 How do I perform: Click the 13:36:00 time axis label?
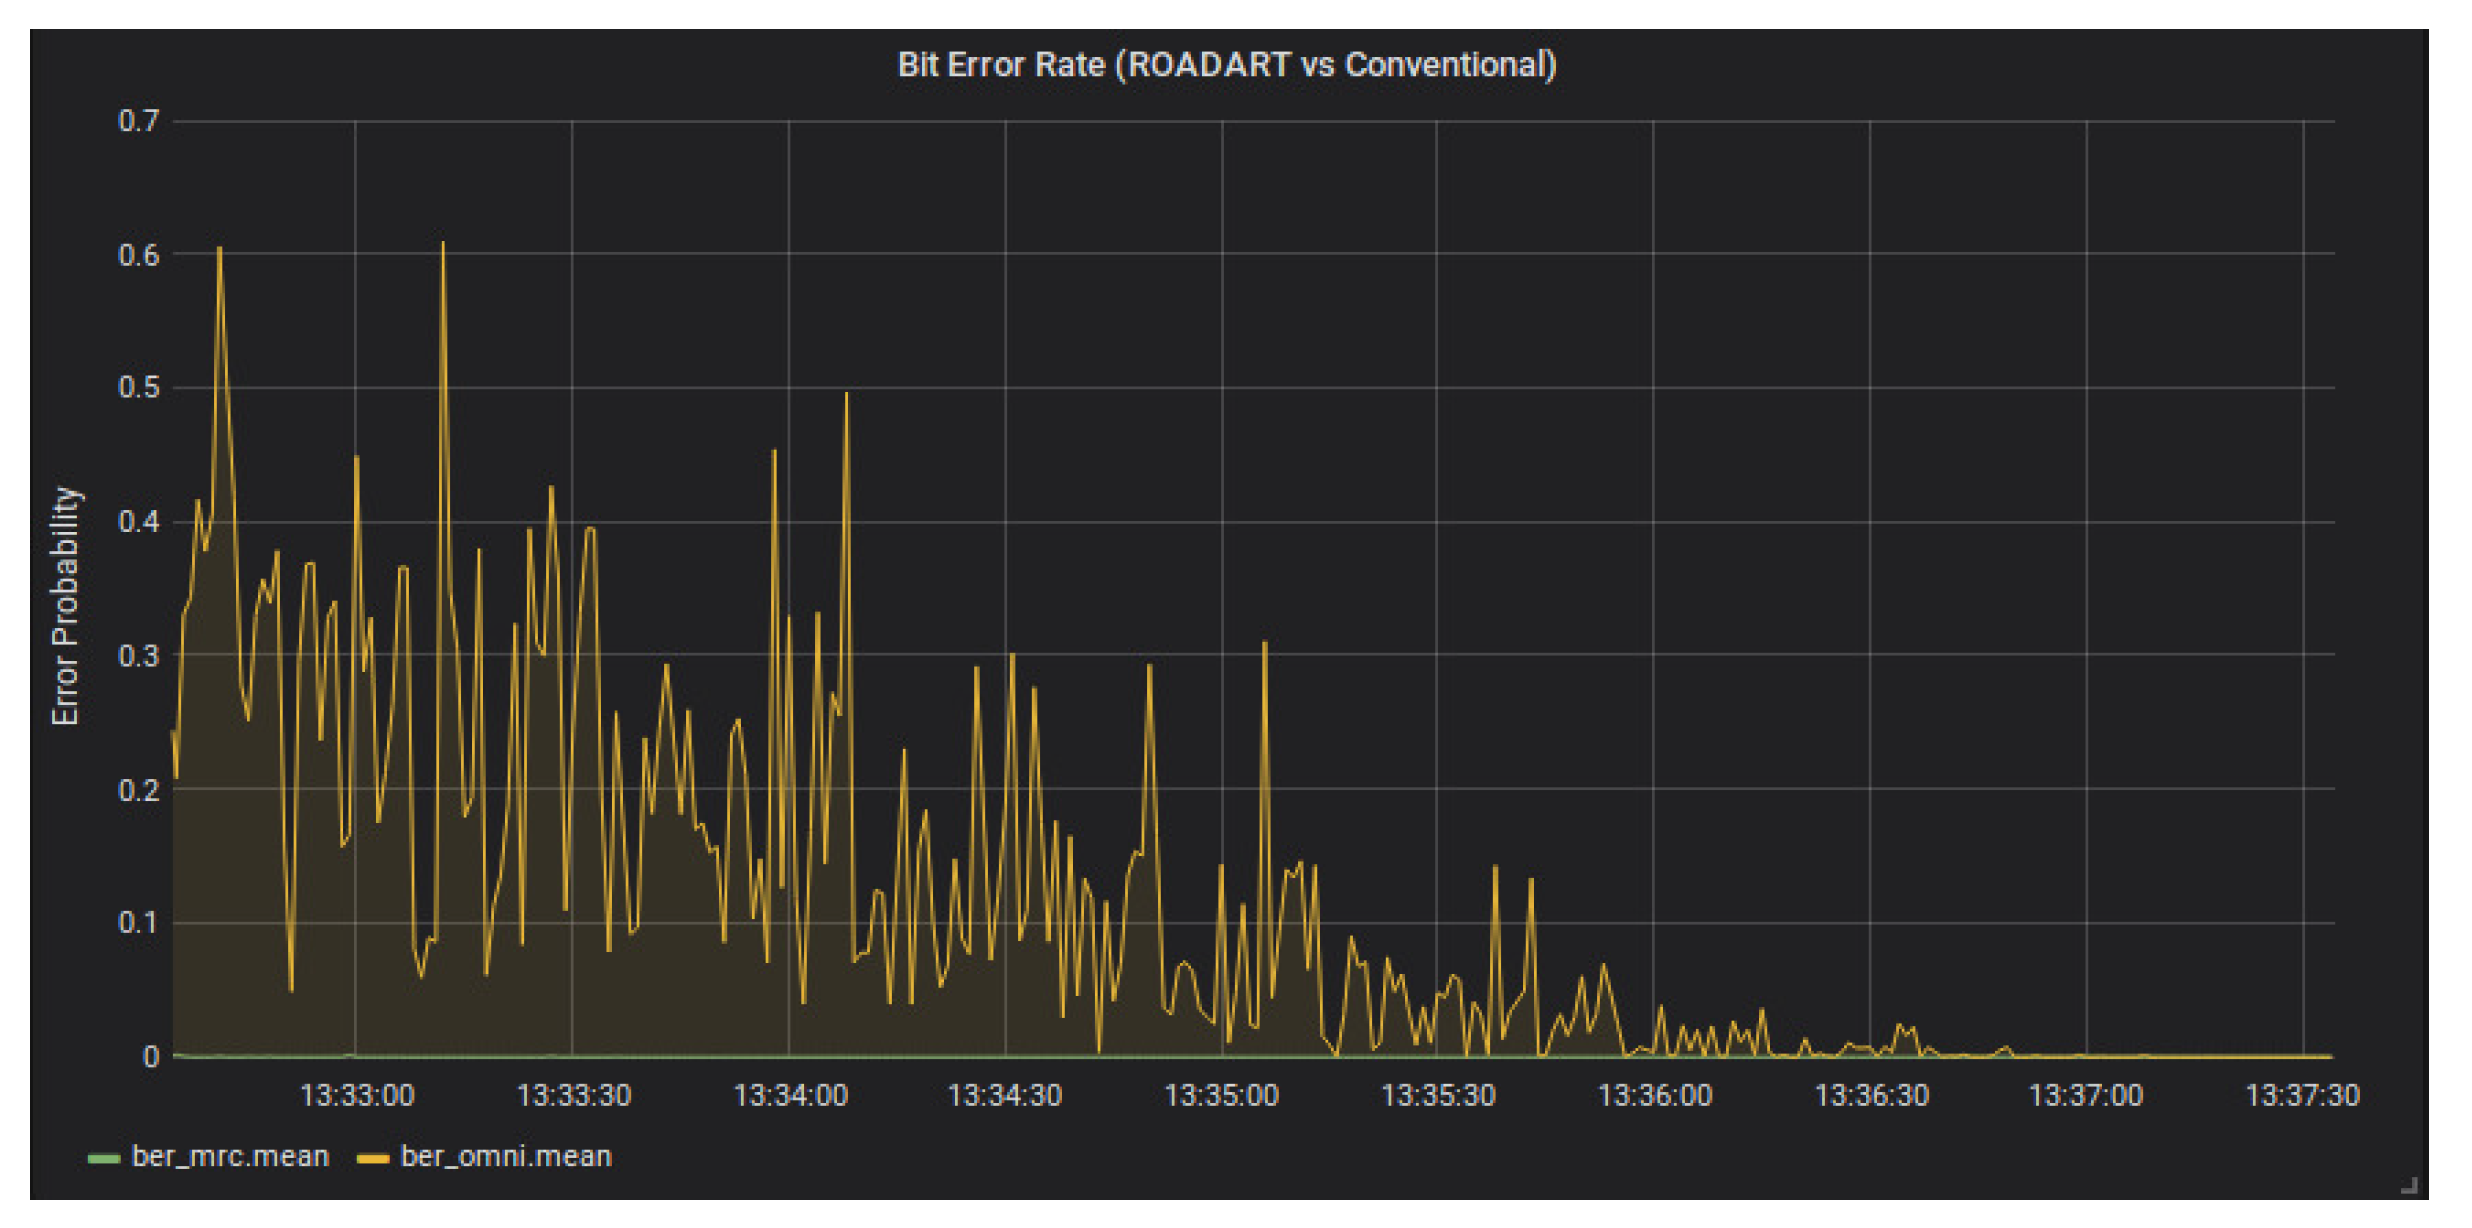click(1654, 1095)
